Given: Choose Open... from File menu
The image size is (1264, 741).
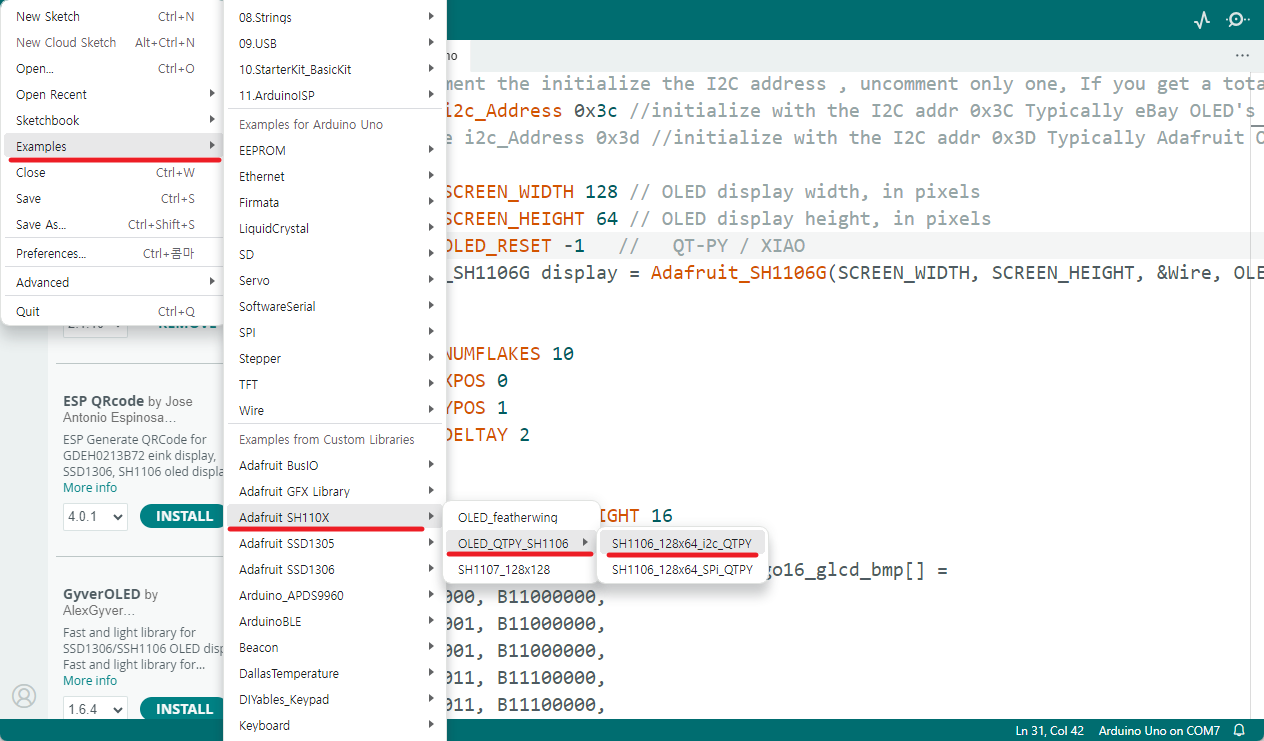Looking at the screenshot, I should [112, 69].
